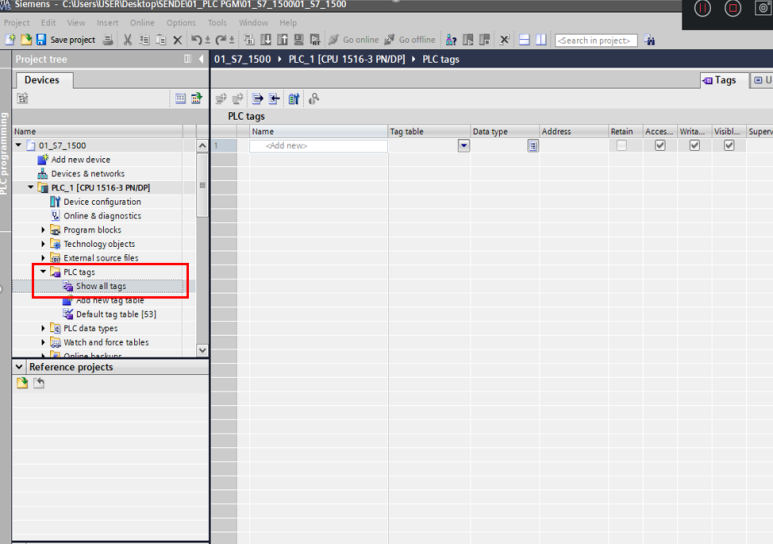Click the Start runtime RT icon
773x544 pixels.
[315, 39]
